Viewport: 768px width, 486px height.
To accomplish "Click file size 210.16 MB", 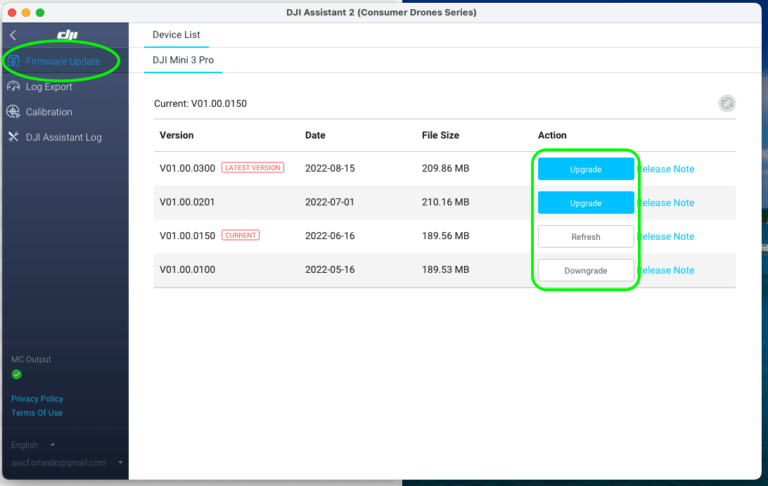I will pos(445,202).
